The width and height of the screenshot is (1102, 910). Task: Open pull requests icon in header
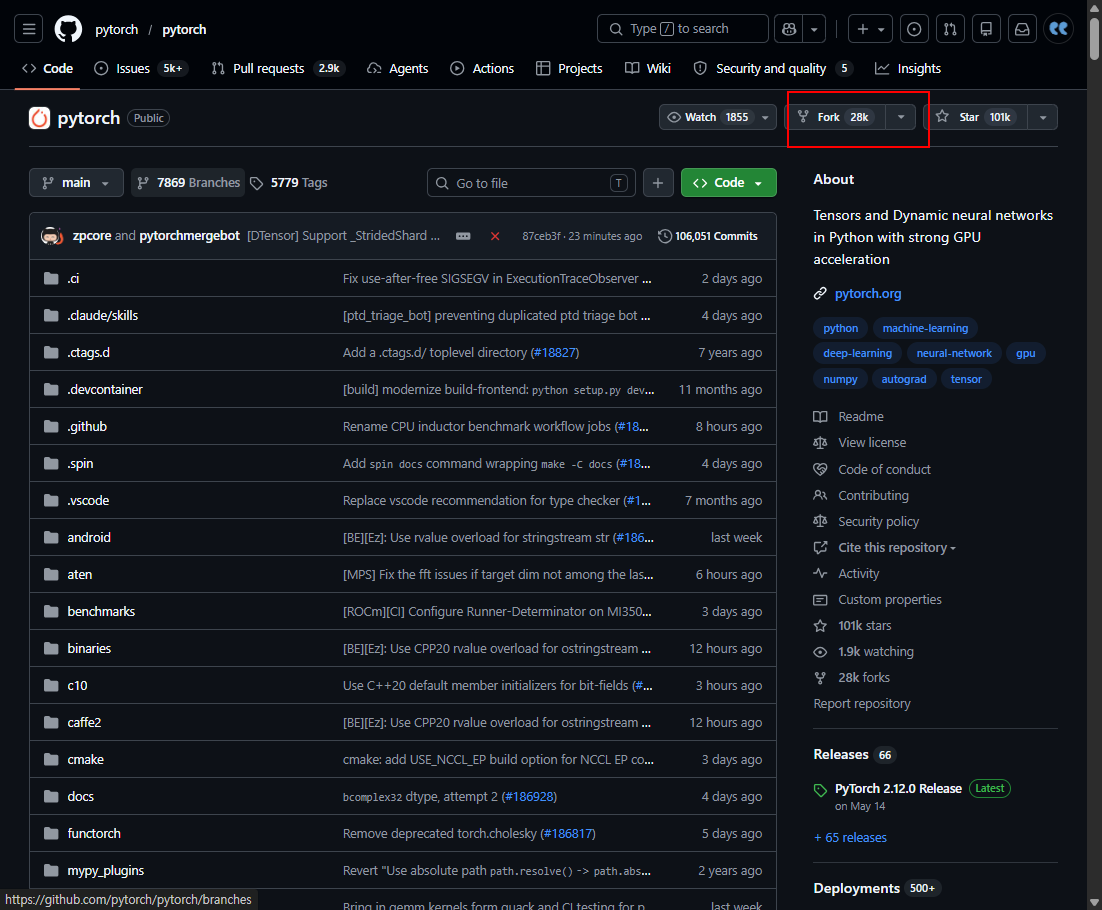tap(950, 29)
